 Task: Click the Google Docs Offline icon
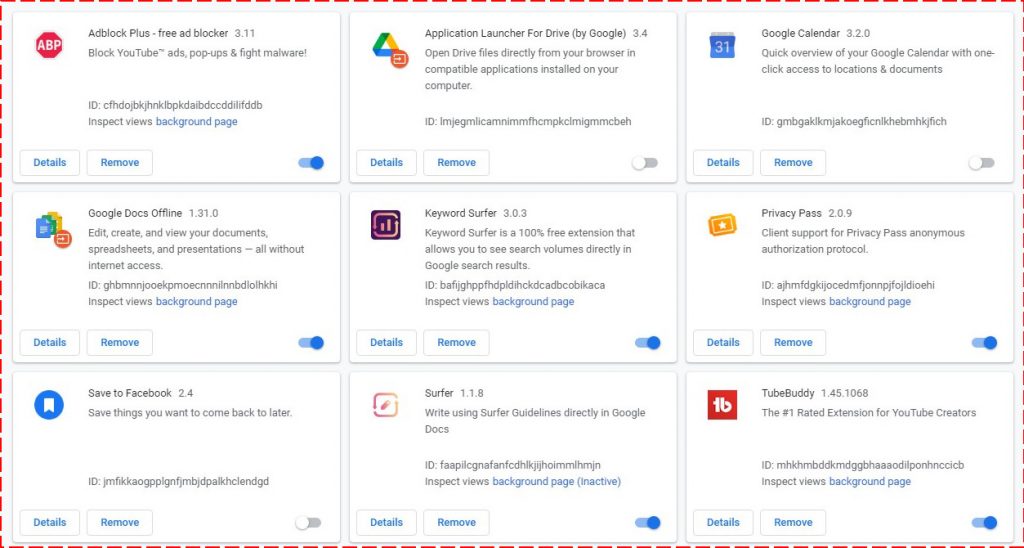click(x=53, y=229)
